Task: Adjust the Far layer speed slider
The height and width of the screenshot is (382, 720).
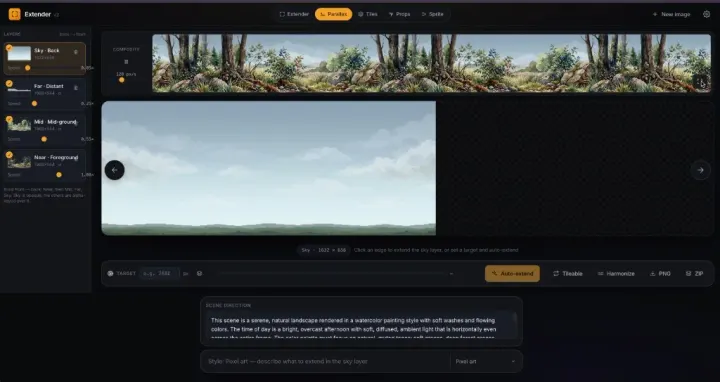Action: coord(34,104)
